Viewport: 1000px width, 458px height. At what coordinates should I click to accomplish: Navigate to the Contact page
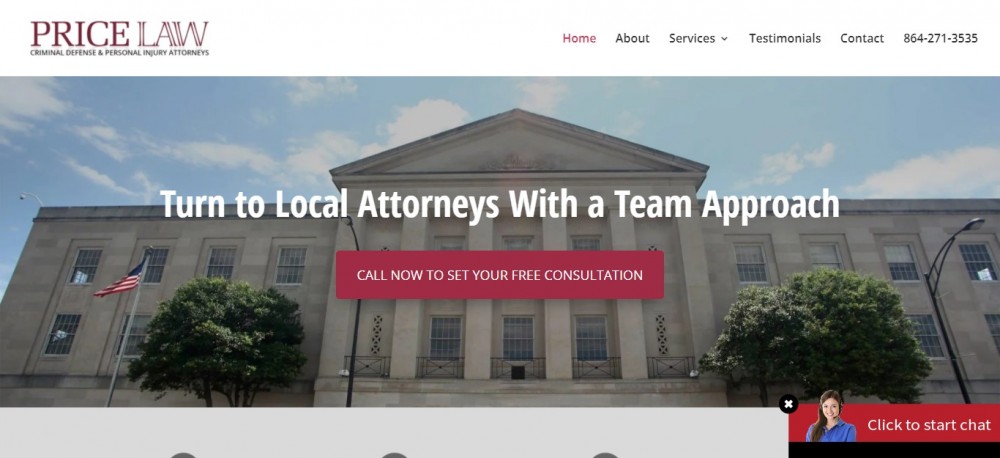(x=862, y=38)
